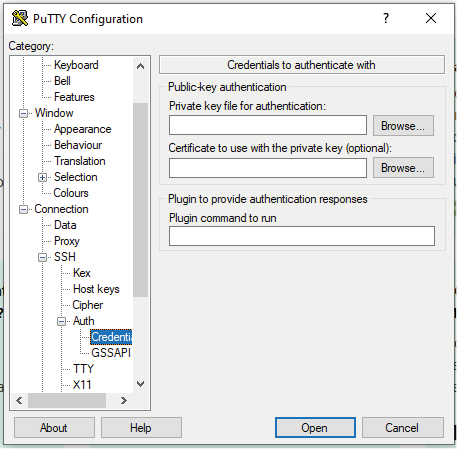
Task: Open the session with the Open button
Action: tap(315, 428)
